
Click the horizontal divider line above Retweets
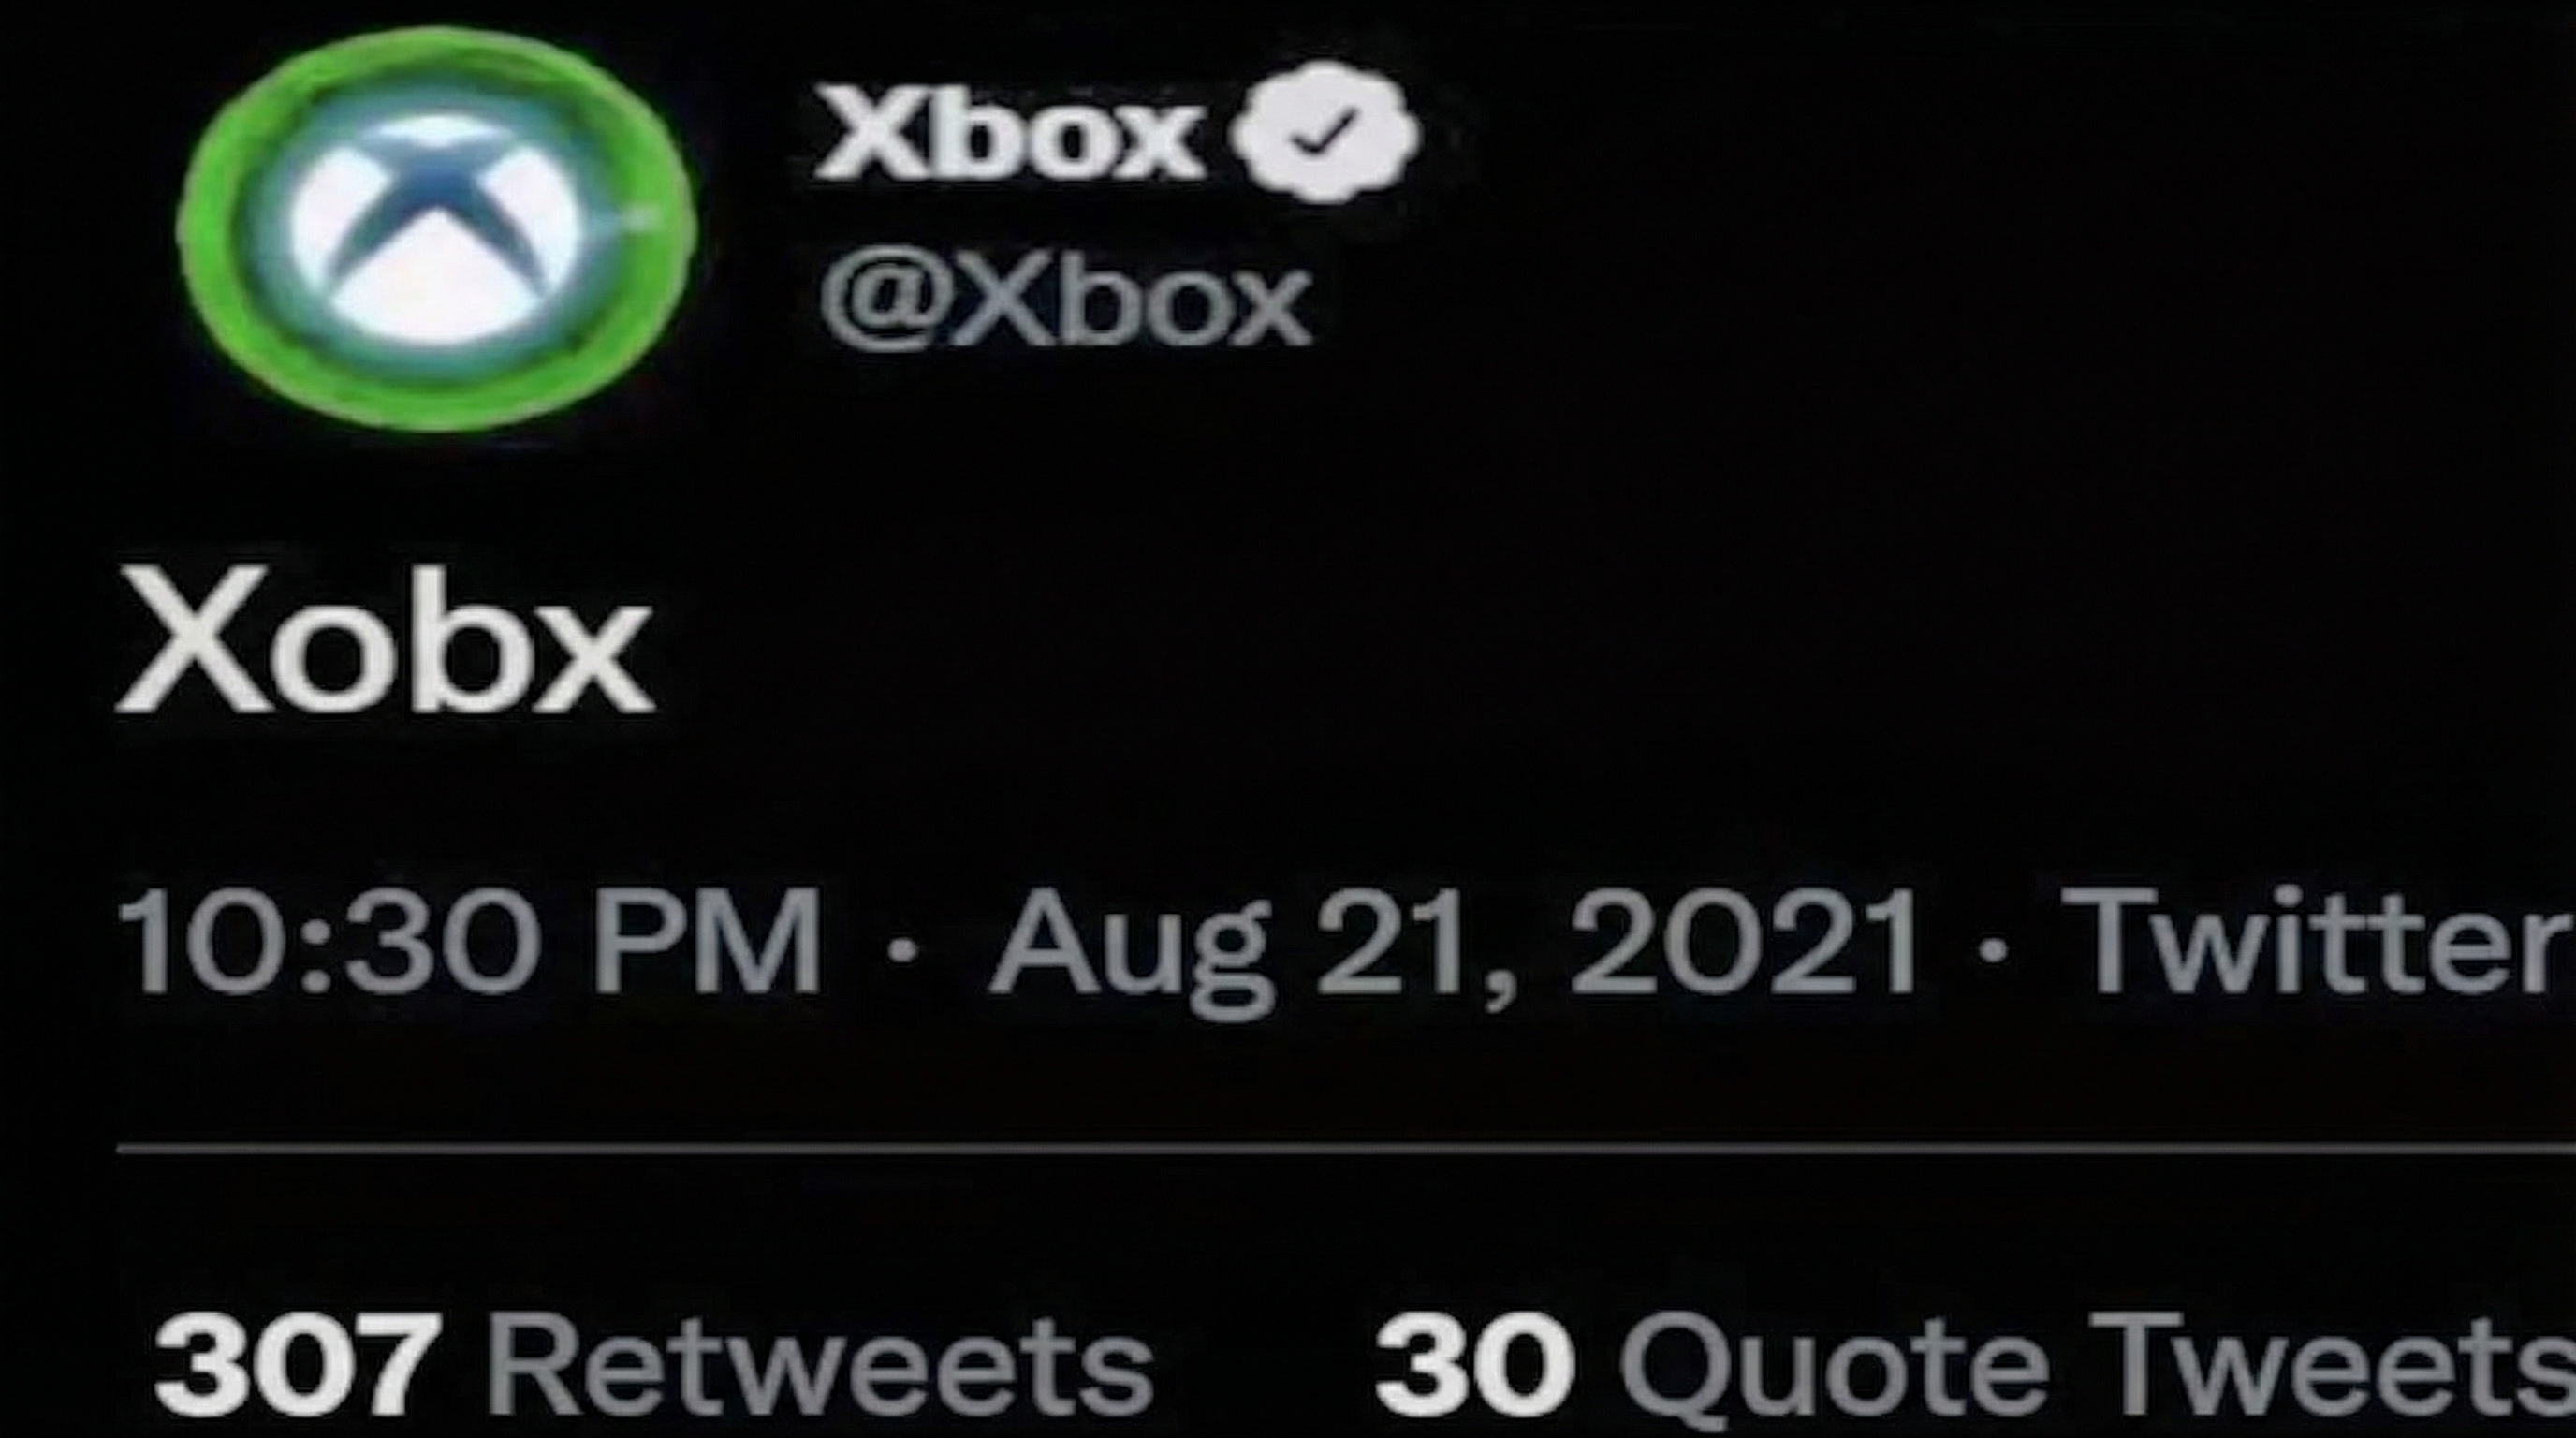tap(1346, 1149)
